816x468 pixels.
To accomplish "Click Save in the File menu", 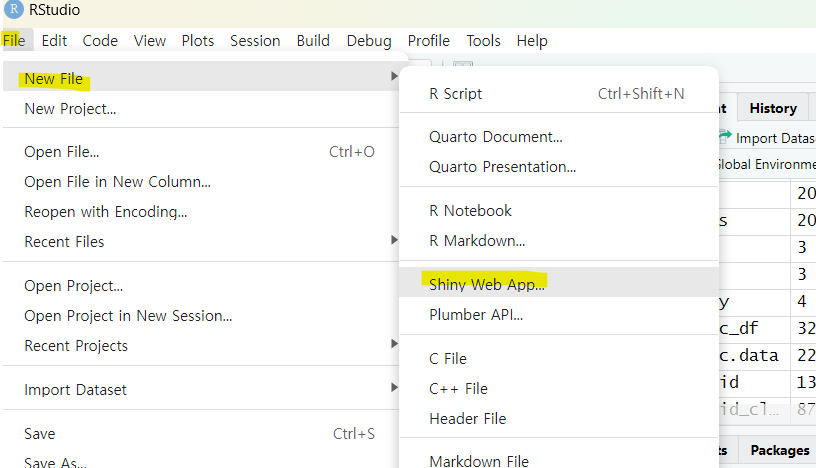I will [200, 434].
